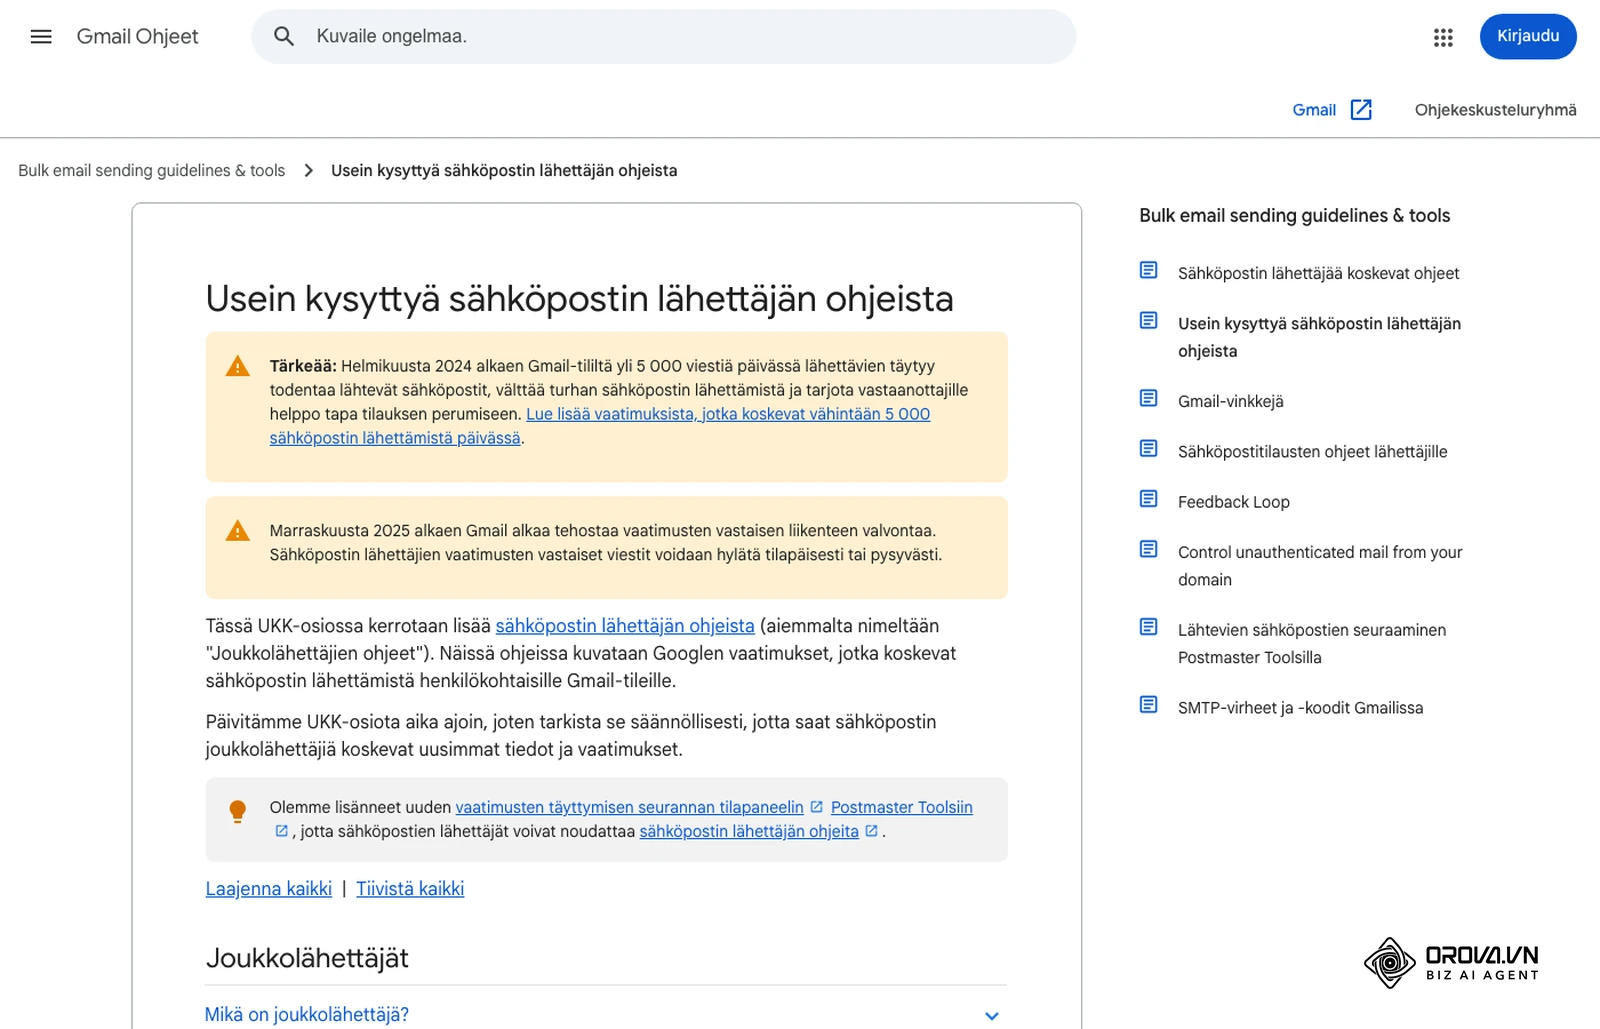This screenshot has width=1600, height=1029.
Task: Click the Gmail external link icon
Action: click(x=1361, y=110)
